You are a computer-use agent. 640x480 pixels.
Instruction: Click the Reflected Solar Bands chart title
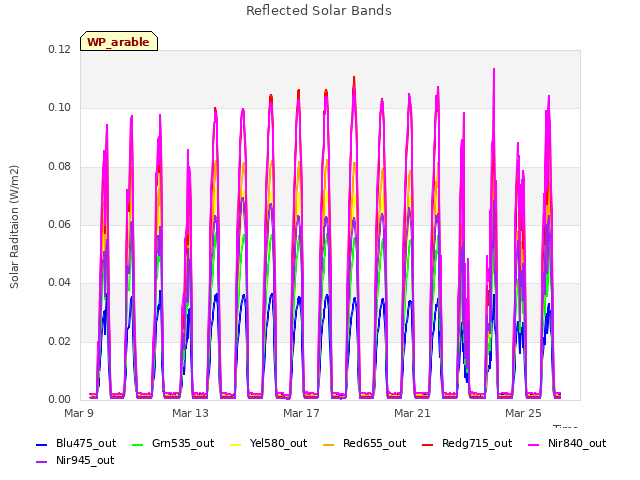pyautogui.click(x=319, y=11)
